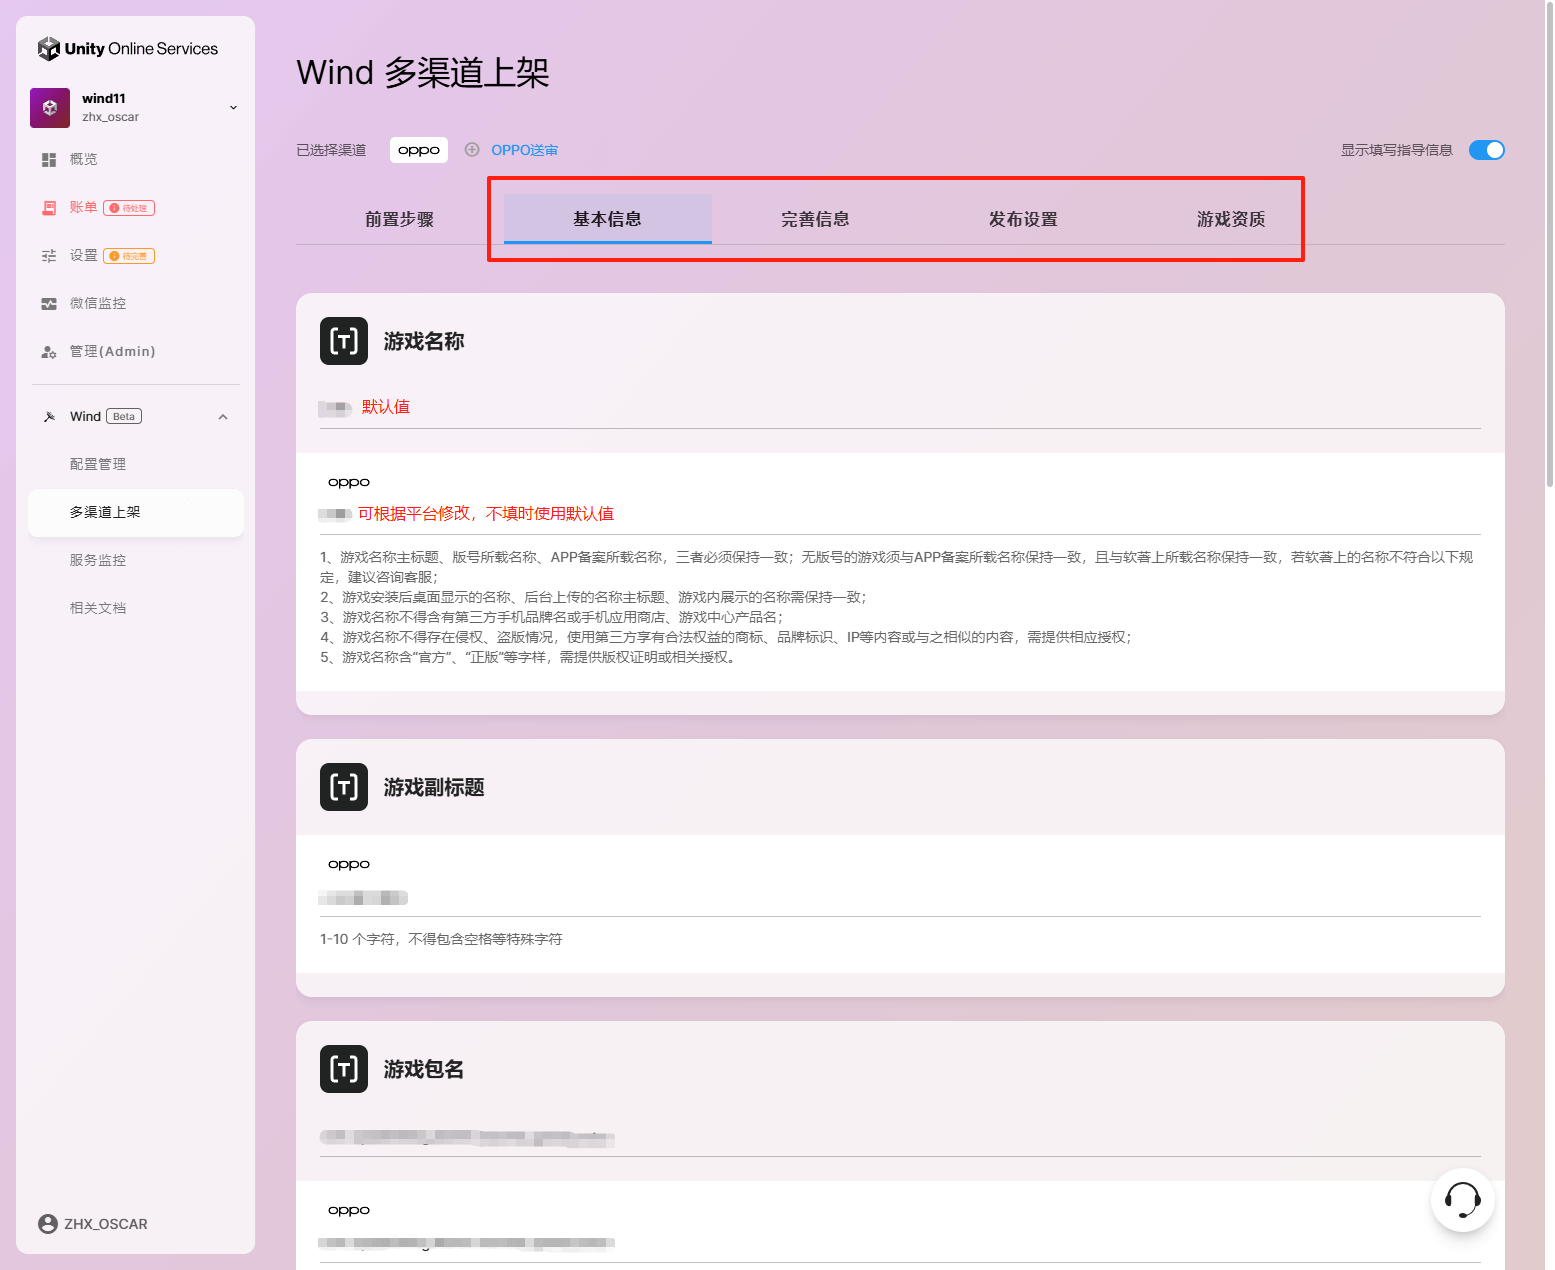Open 设置 settings in the sidebar
This screenshot has height=1270, width=1555.
[83, 256]
